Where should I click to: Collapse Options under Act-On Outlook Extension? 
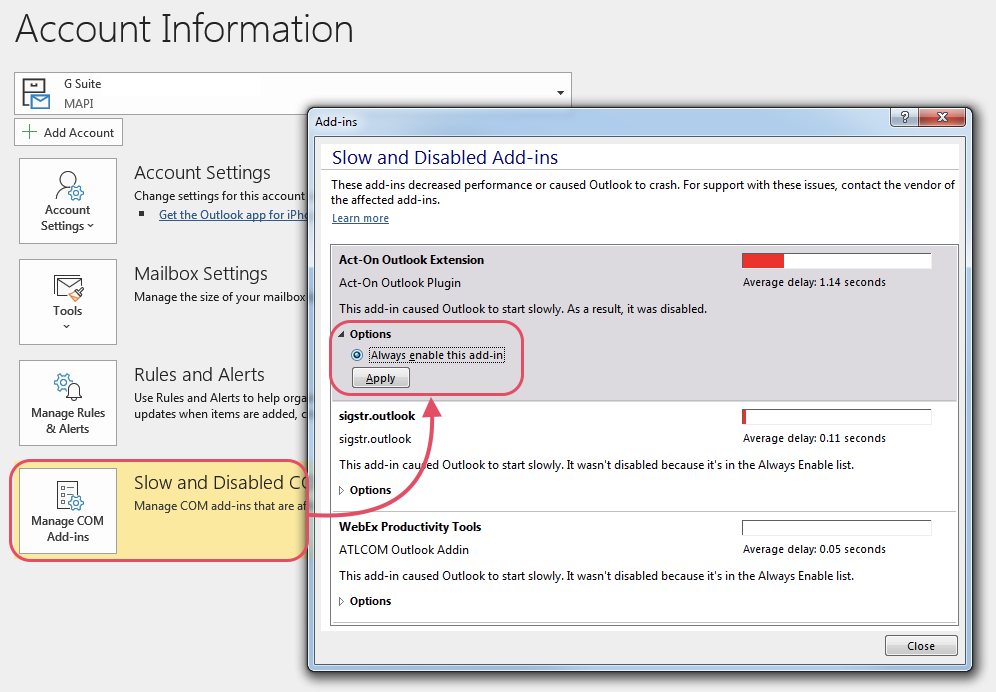point(341,334)
